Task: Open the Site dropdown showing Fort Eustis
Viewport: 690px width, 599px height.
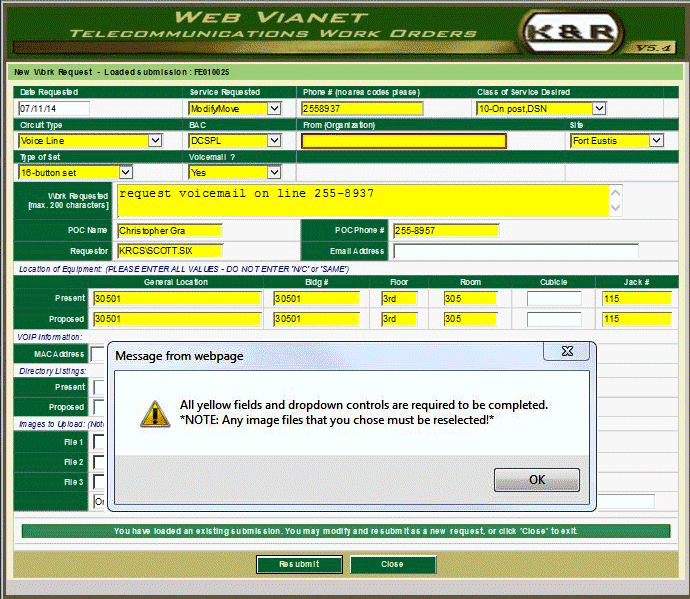Action: point(656,140)
